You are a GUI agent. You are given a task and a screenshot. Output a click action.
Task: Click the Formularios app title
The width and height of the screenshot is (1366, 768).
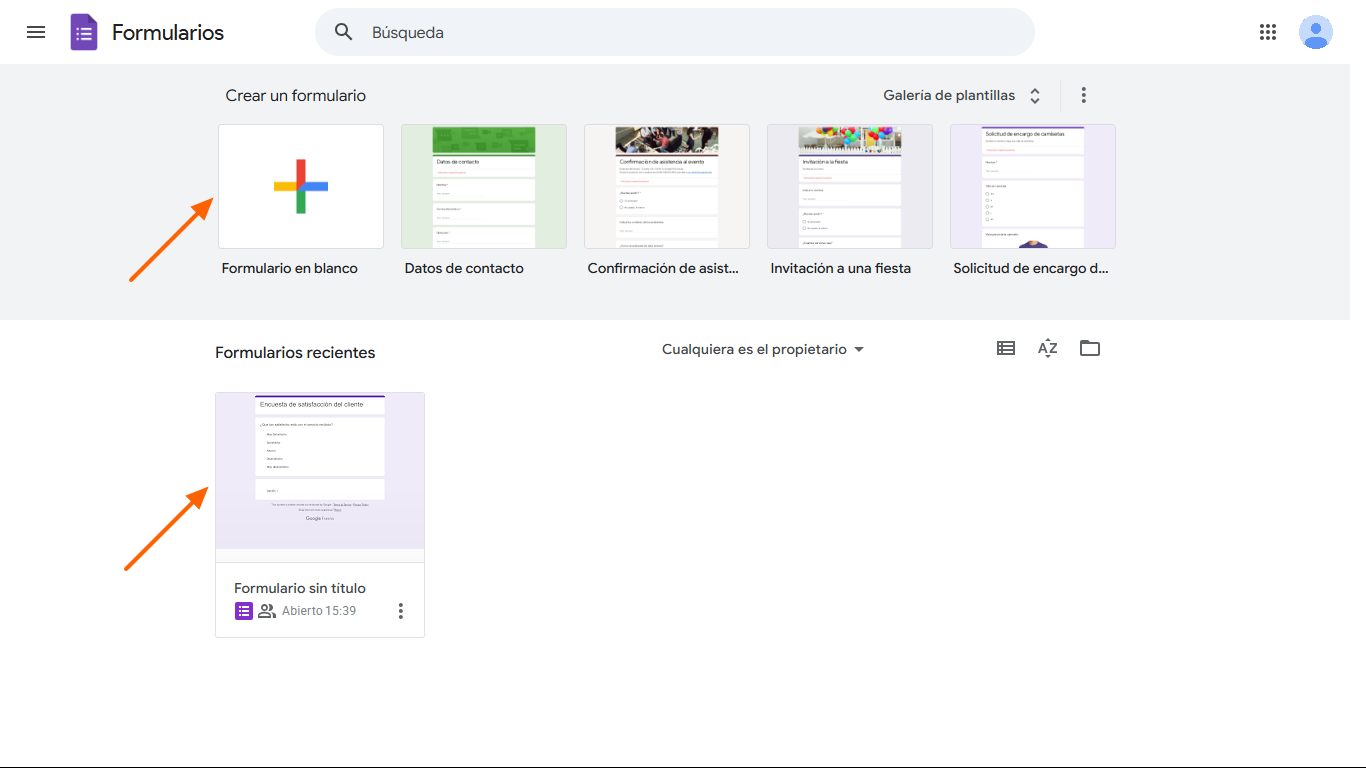click(168, 32)
